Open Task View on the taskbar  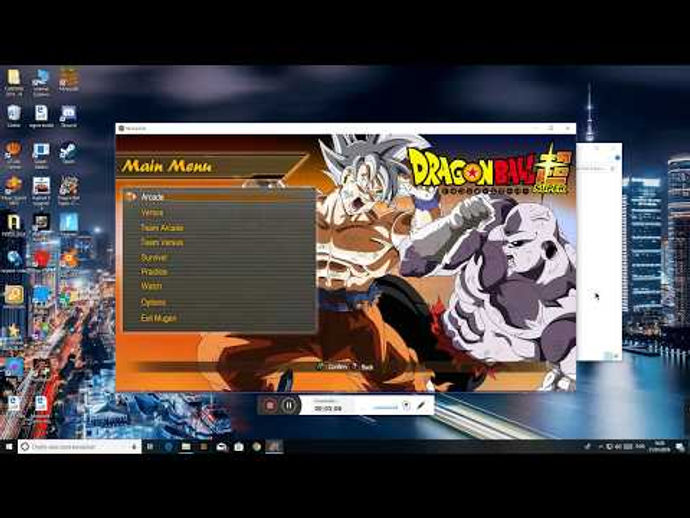tap(150, 447)
